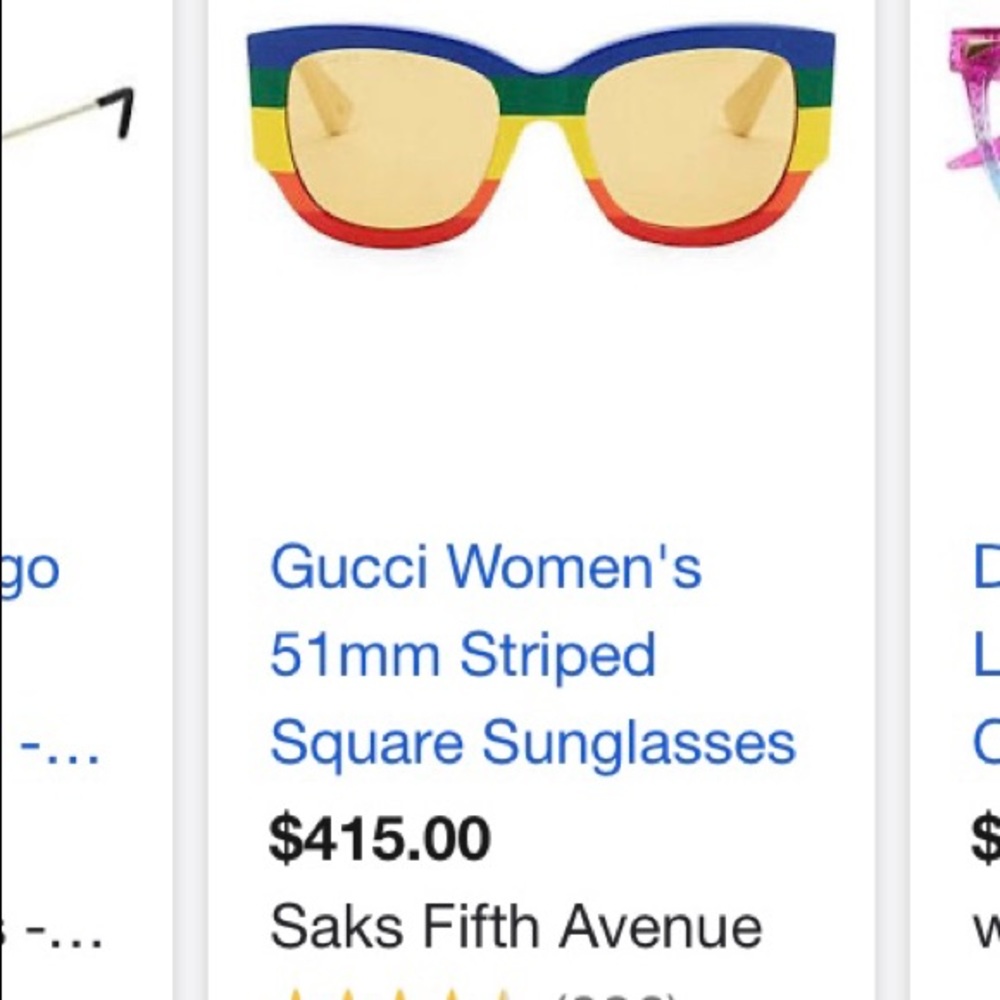Image resolution: width=1000 pixels, height=1000 pixels.
Task: Click the third star under Saks Fifth Avenue
Action: 400,992
